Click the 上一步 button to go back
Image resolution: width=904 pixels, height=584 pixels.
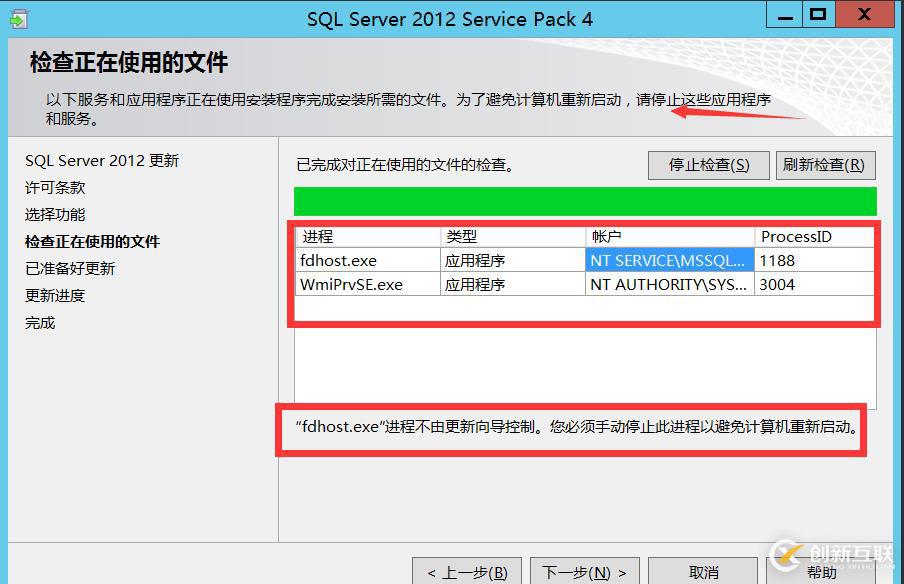click(467, 570)
